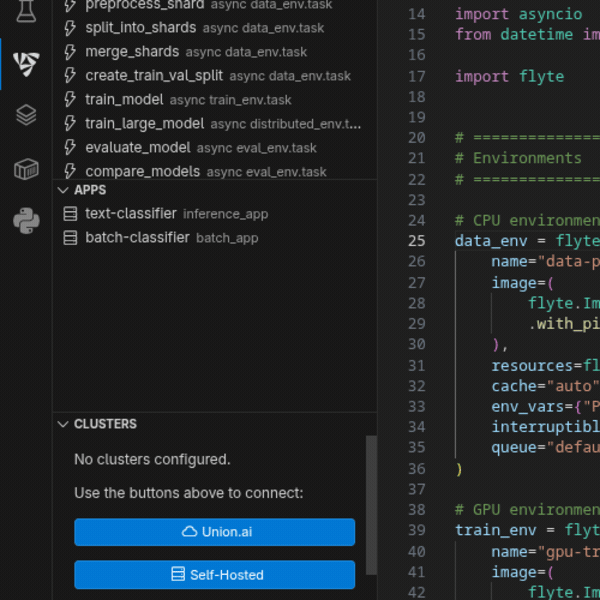The width and height of the screenshot is (600, 600).
Task: Click 'cache="auto"' on line 32
Action: click(545, 386)
